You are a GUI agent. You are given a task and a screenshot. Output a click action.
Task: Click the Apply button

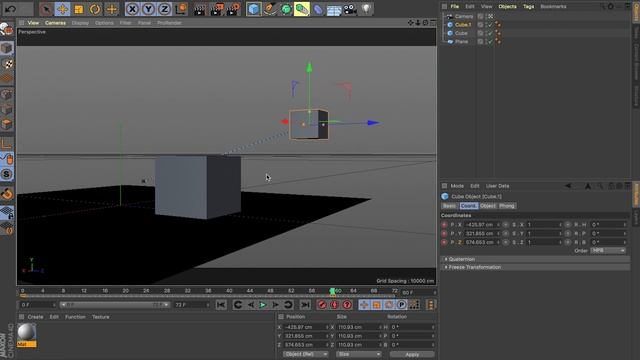pyautogui.click(x=412, y=355)
